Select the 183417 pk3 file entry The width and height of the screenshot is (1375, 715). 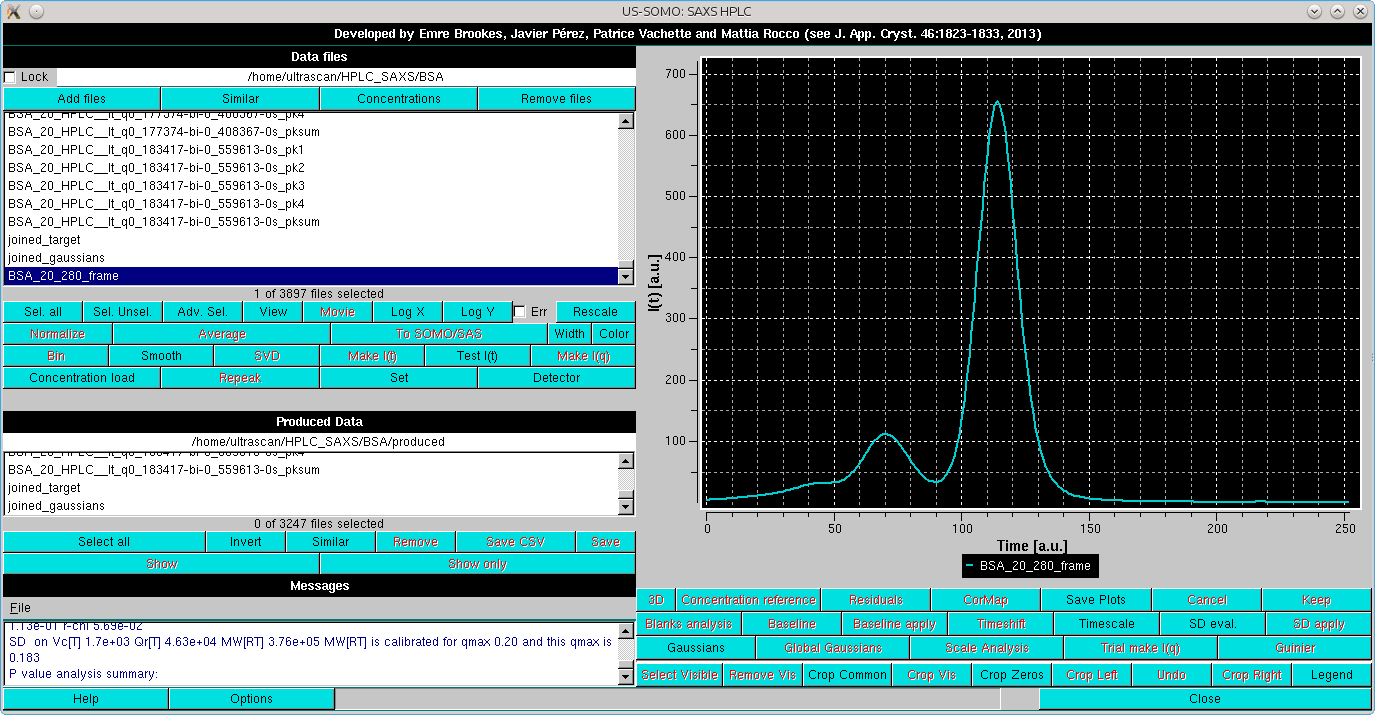click(x=310, y=186)
